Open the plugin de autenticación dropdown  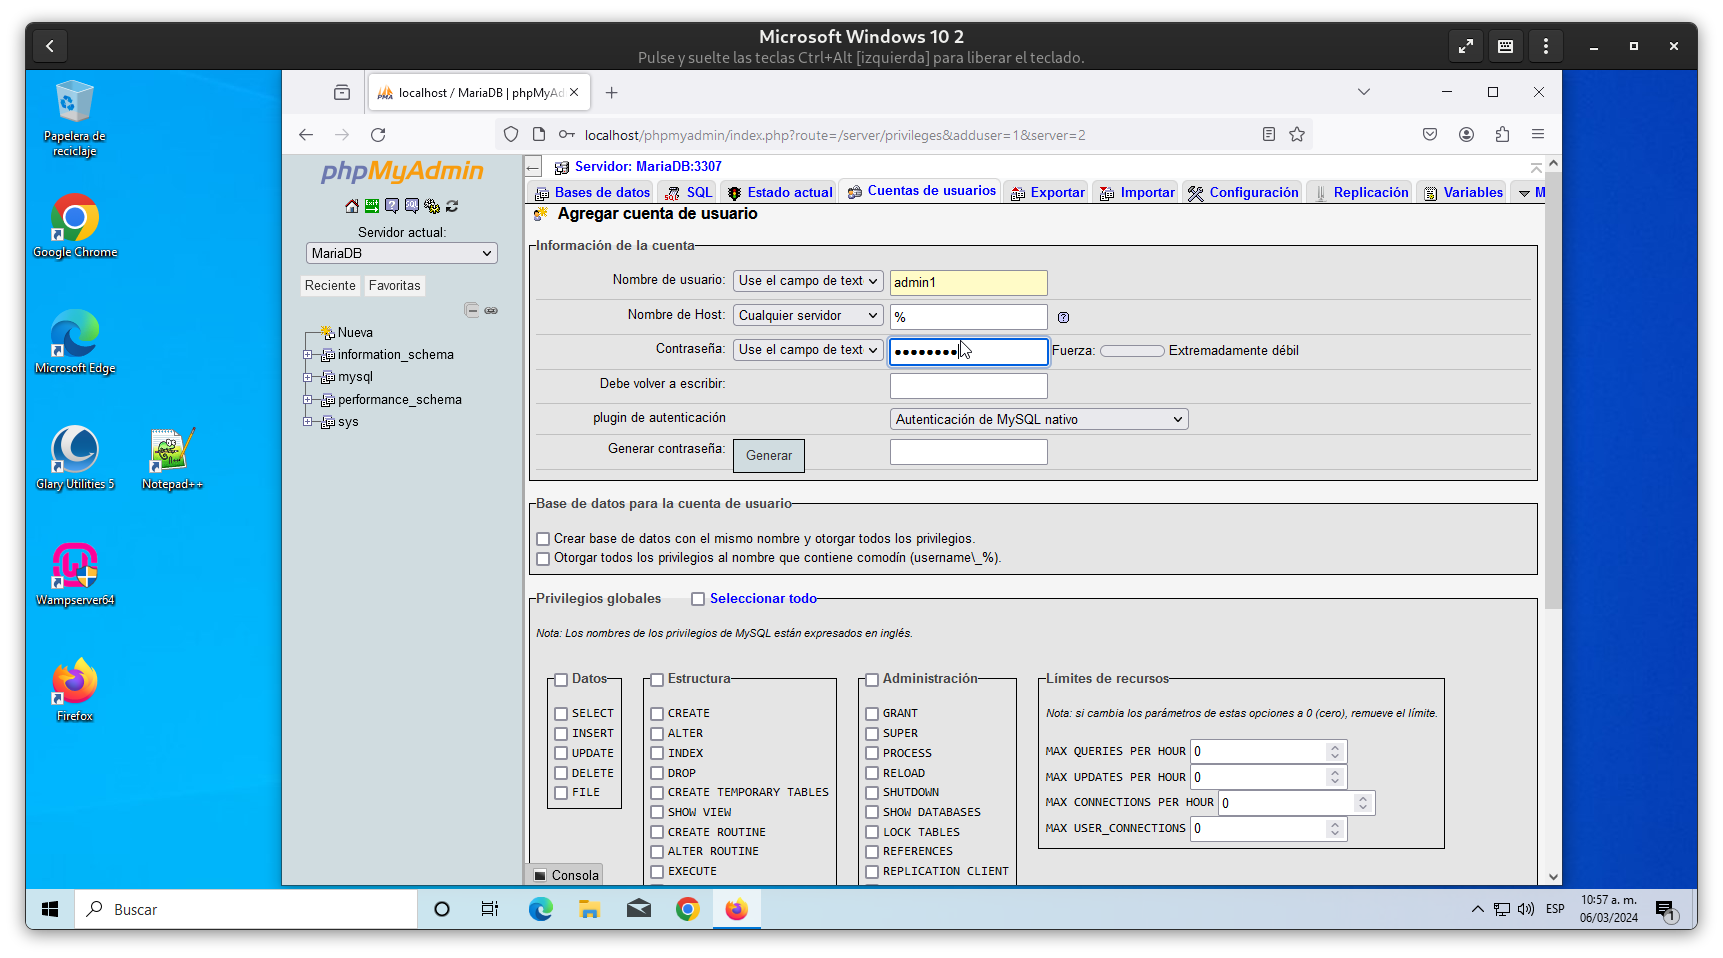click(1038, 420)
